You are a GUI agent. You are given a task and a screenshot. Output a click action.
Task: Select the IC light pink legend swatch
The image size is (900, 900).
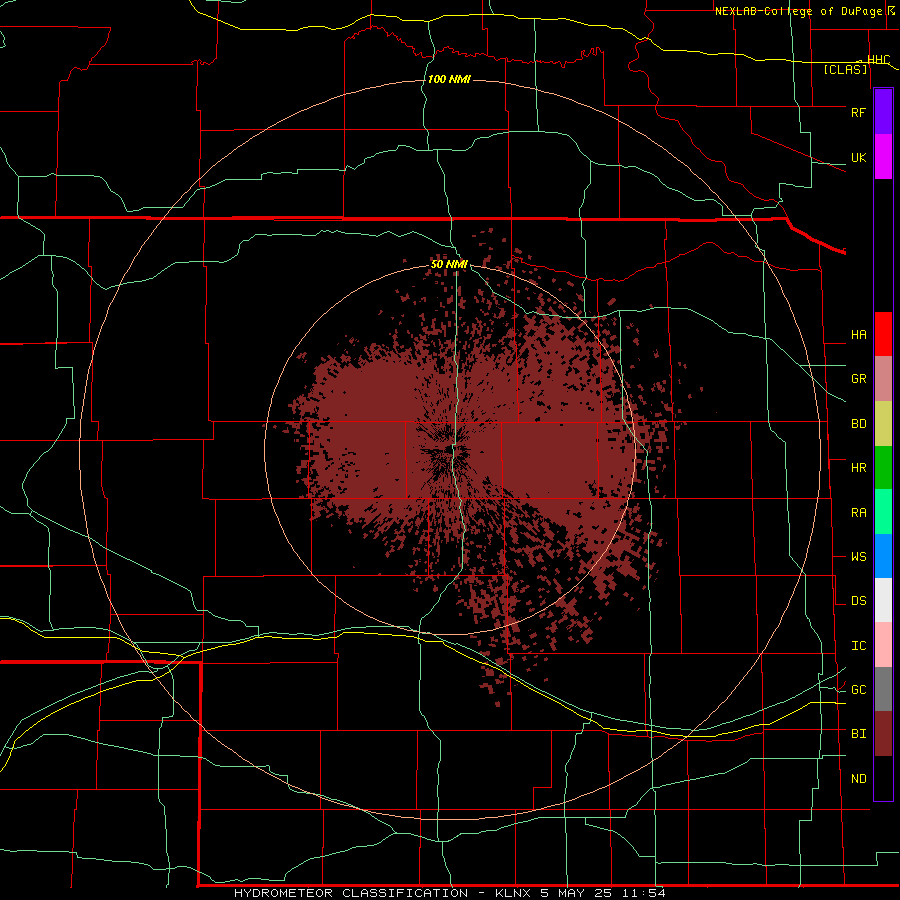(x=883, y=645)
